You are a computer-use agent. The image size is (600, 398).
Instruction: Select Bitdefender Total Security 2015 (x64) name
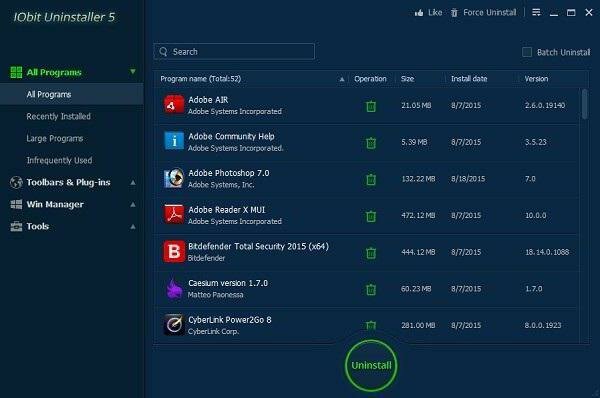coord(258,246)
